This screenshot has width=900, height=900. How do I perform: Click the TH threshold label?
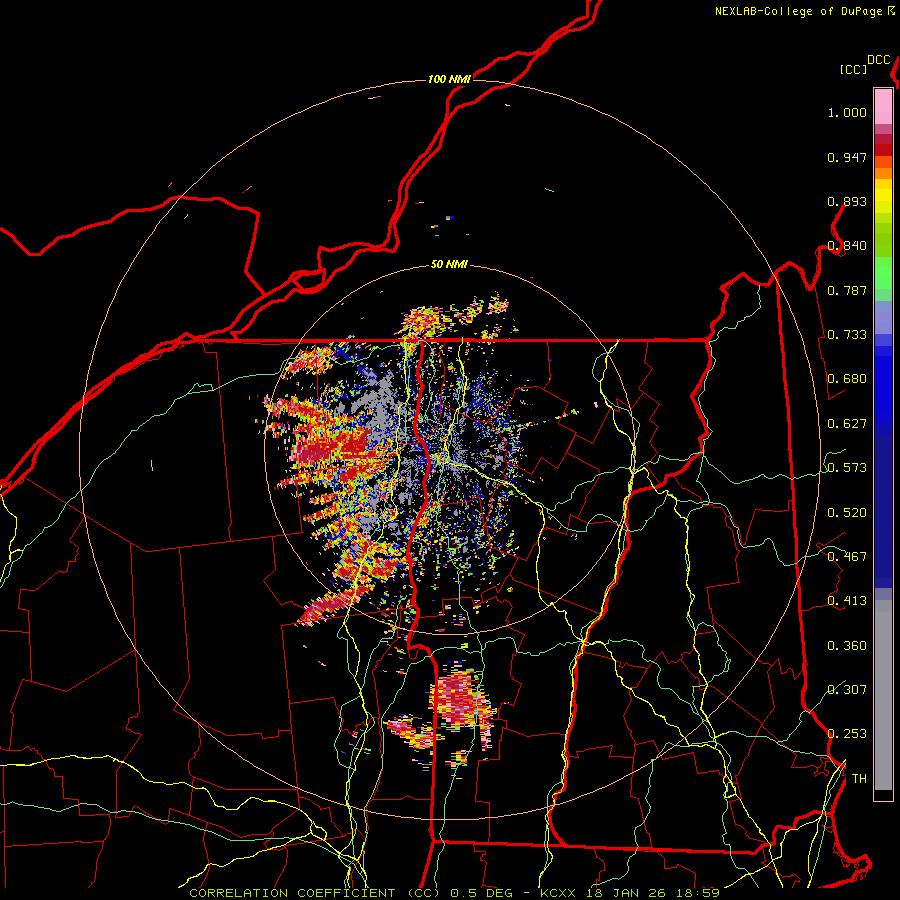point(859,779)
